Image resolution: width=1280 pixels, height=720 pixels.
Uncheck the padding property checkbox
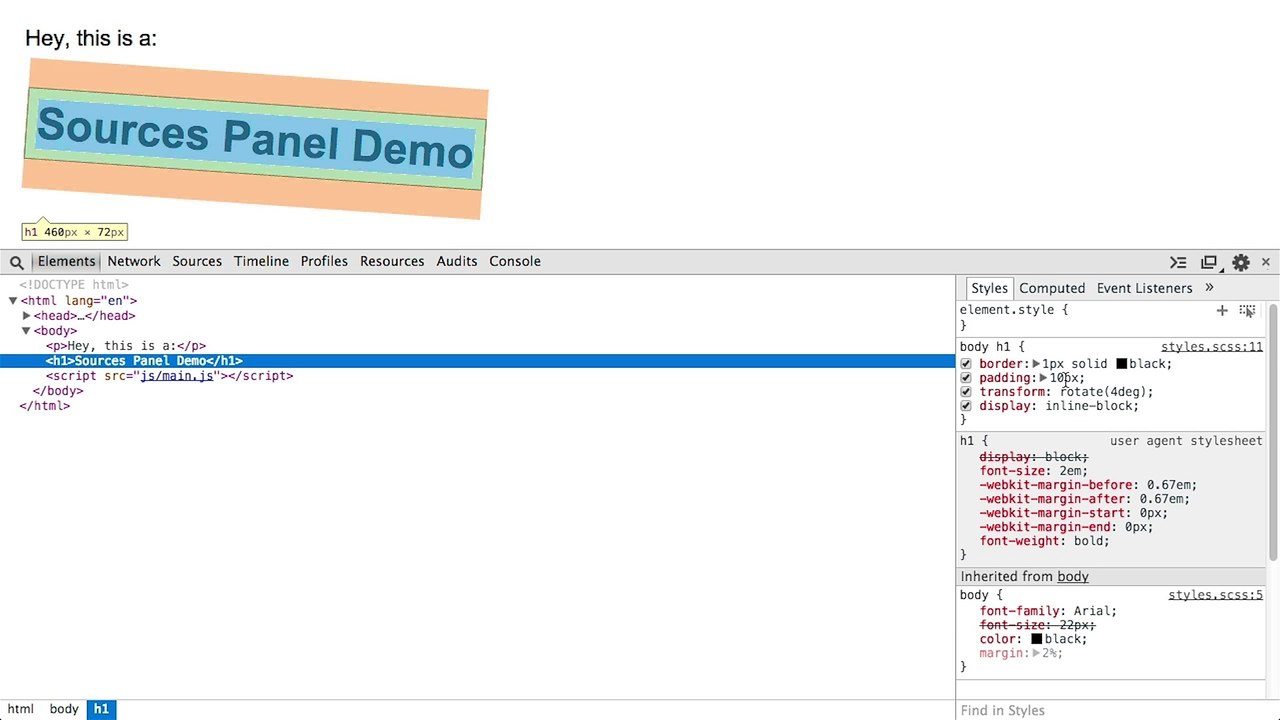pyautogui.click(x=966, y=378)
